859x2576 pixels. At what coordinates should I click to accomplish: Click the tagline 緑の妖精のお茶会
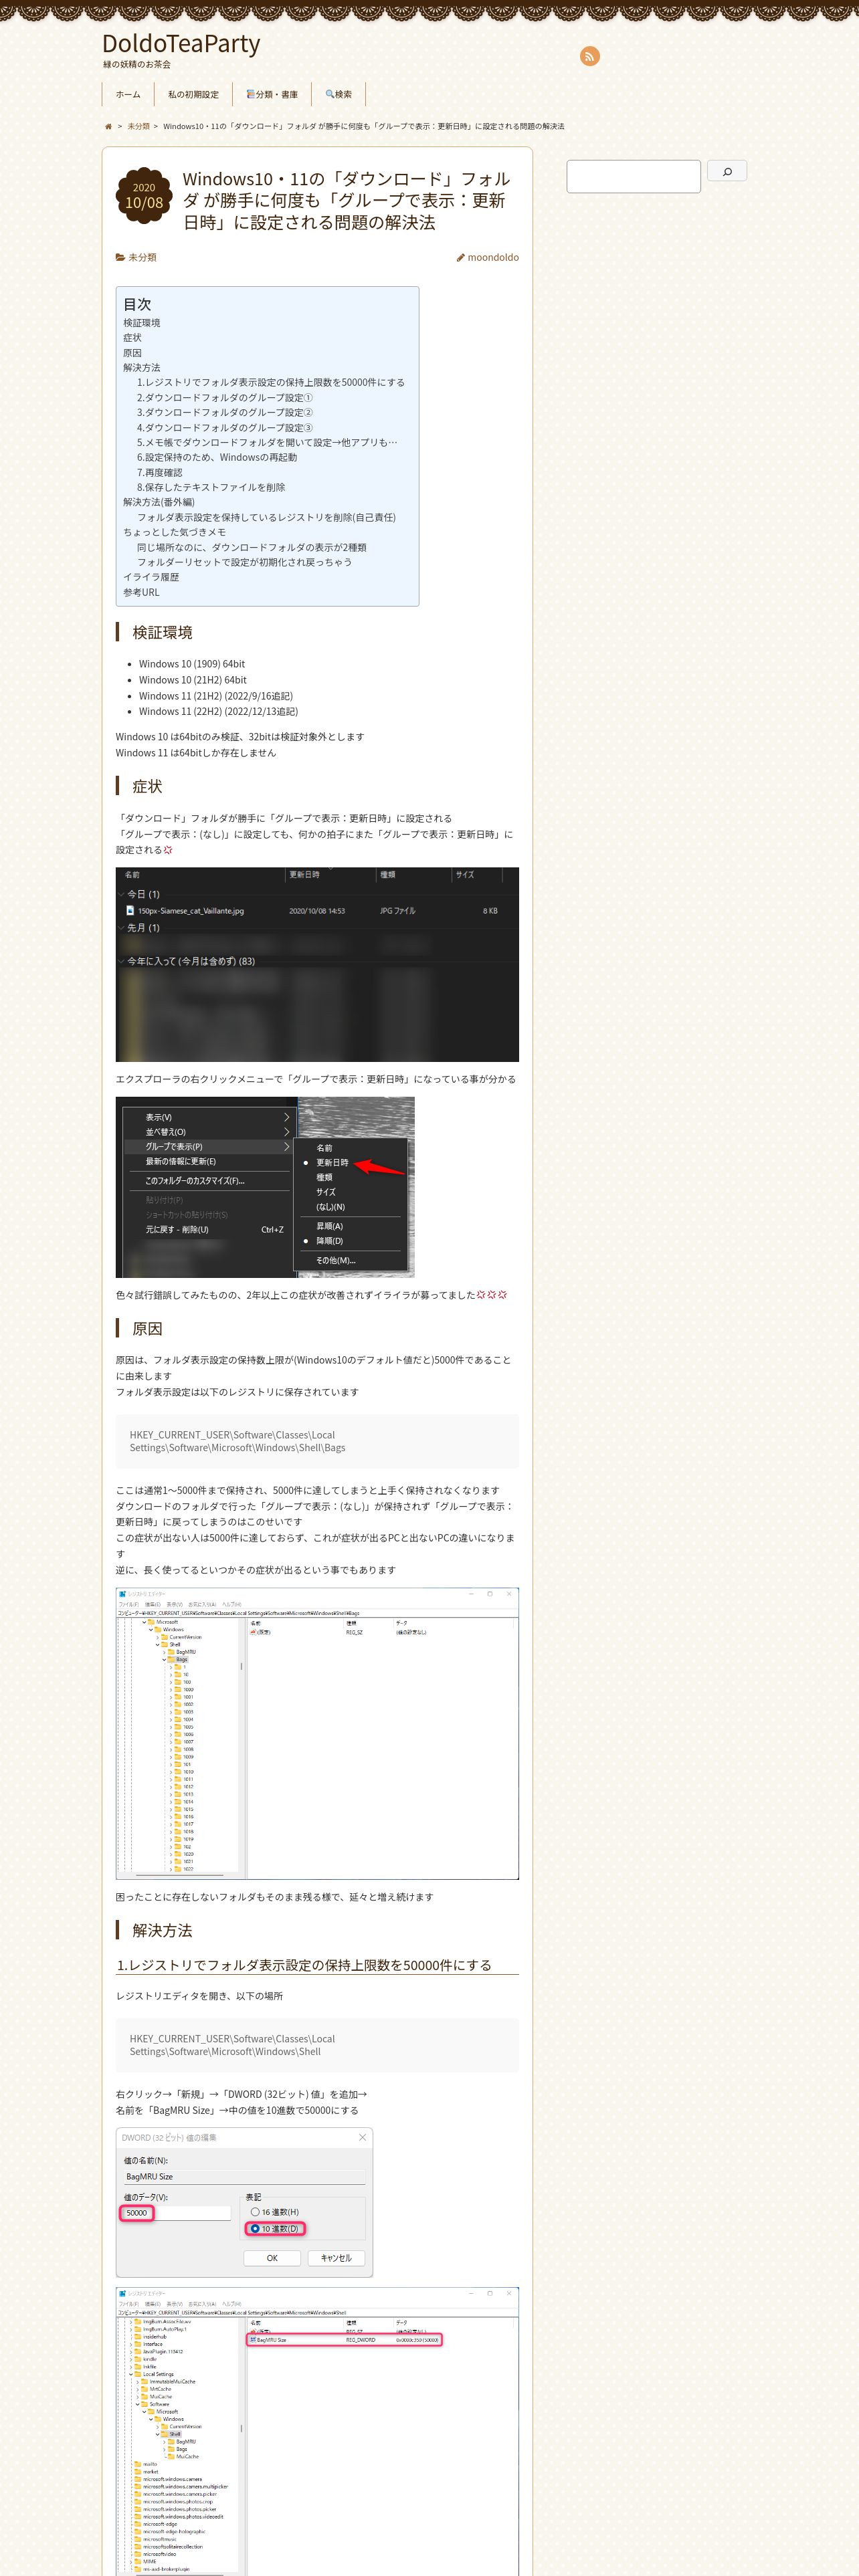click(x=137, y=65)
